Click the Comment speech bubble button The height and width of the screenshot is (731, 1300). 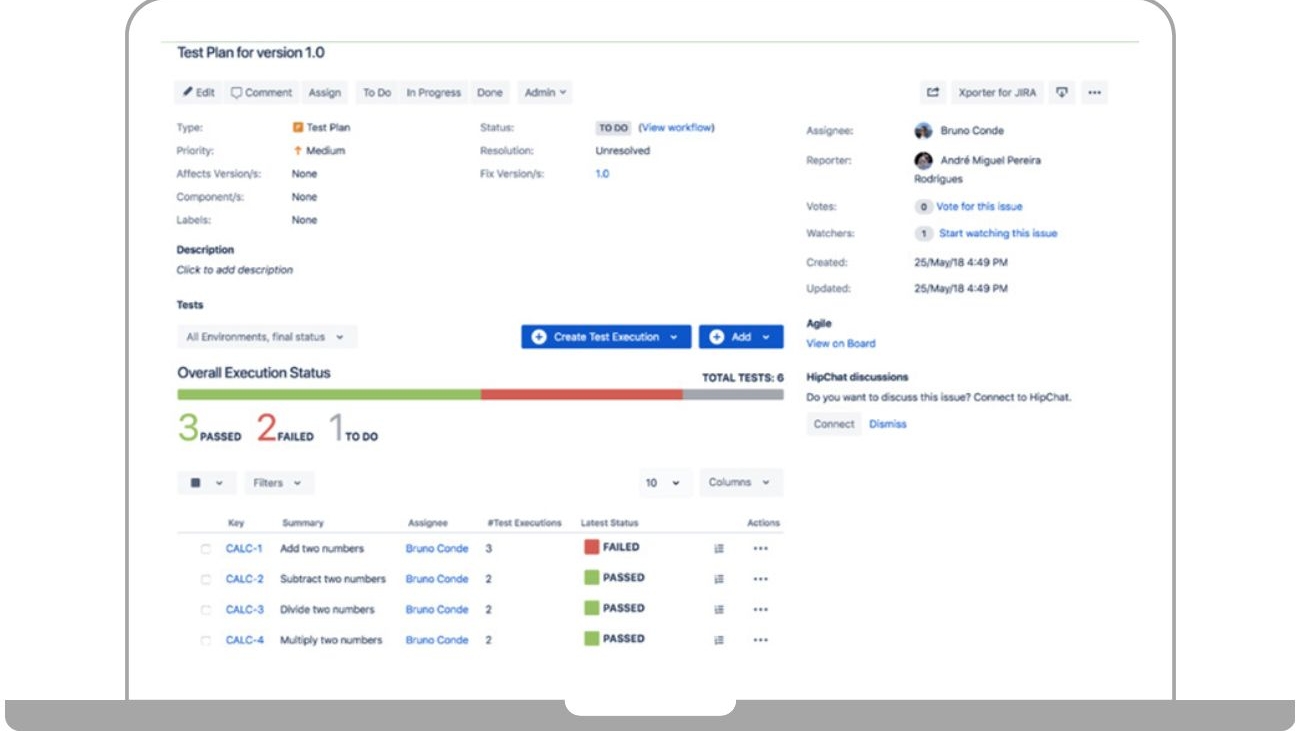[262, 93]
